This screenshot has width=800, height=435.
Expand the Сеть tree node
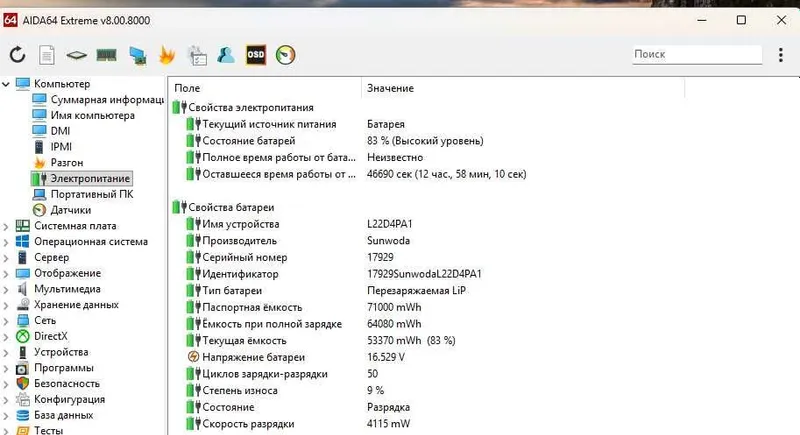click(6, 321)
